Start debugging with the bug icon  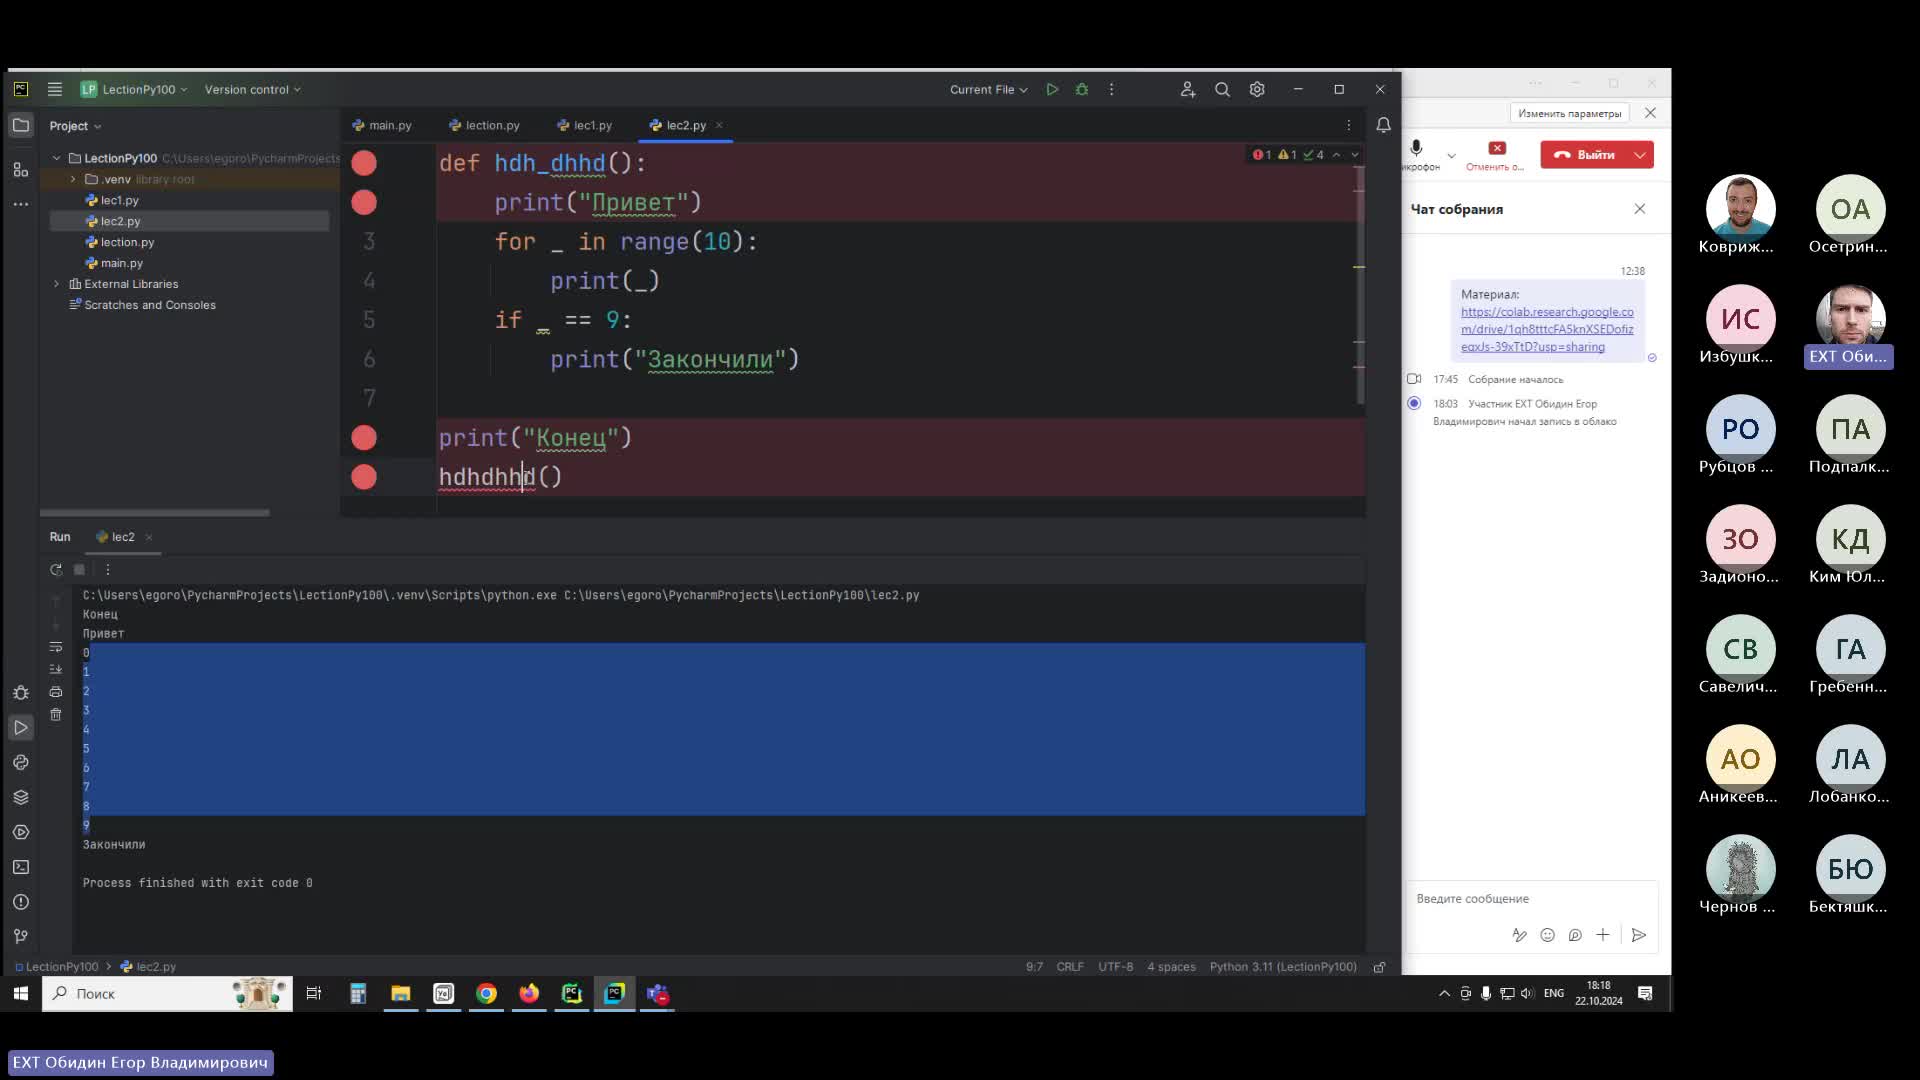(1081, 89)
